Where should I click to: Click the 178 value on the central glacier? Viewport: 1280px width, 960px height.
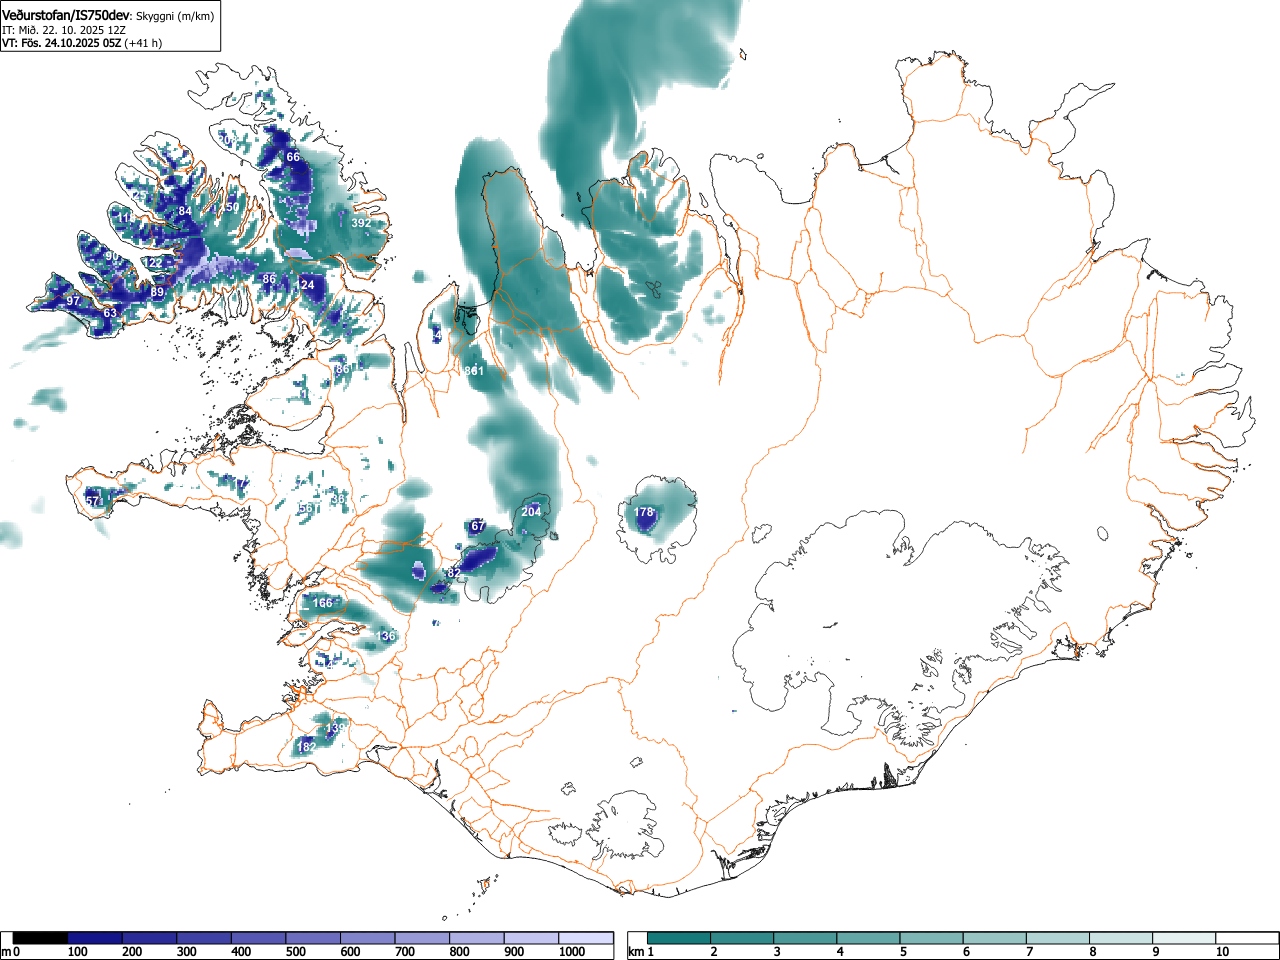point(644,512)
